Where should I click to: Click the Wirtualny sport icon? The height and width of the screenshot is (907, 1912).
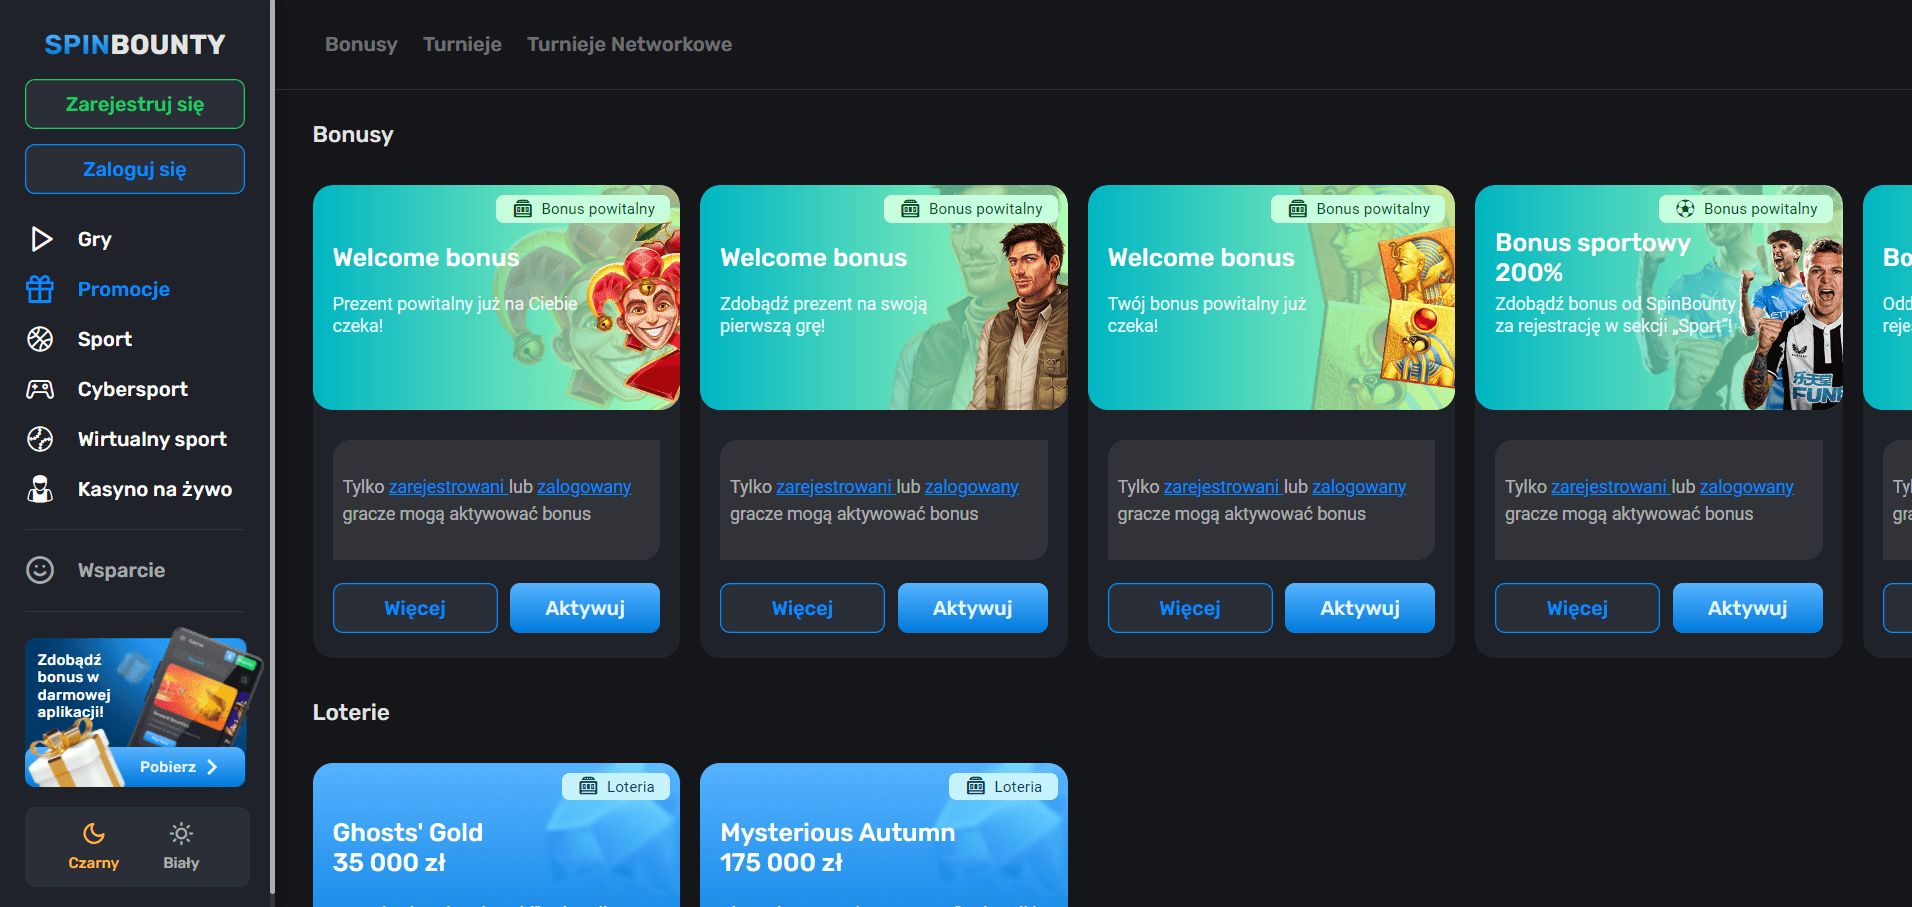pos(40,439)
